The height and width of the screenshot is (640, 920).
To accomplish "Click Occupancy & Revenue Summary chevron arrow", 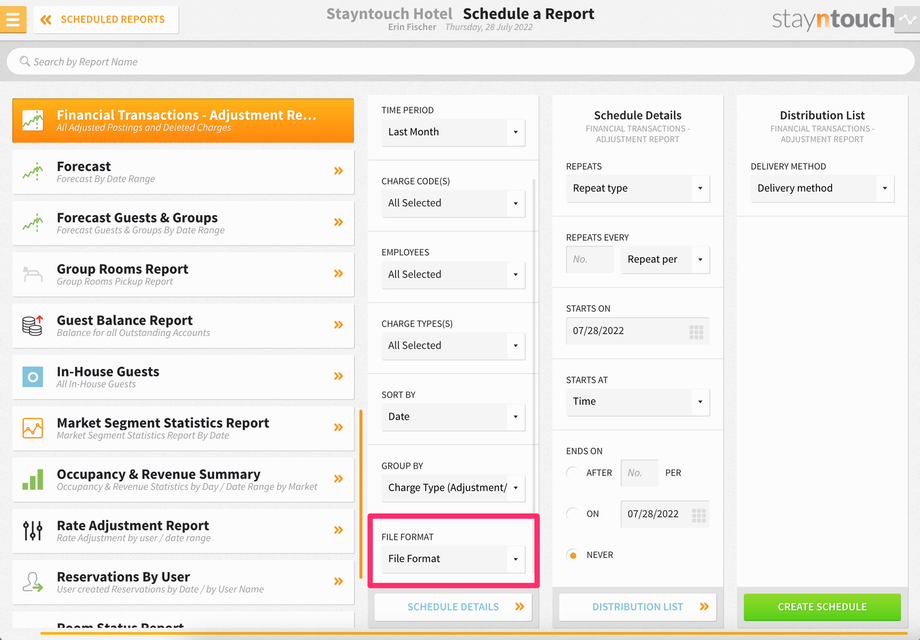I will click(339, 479).
